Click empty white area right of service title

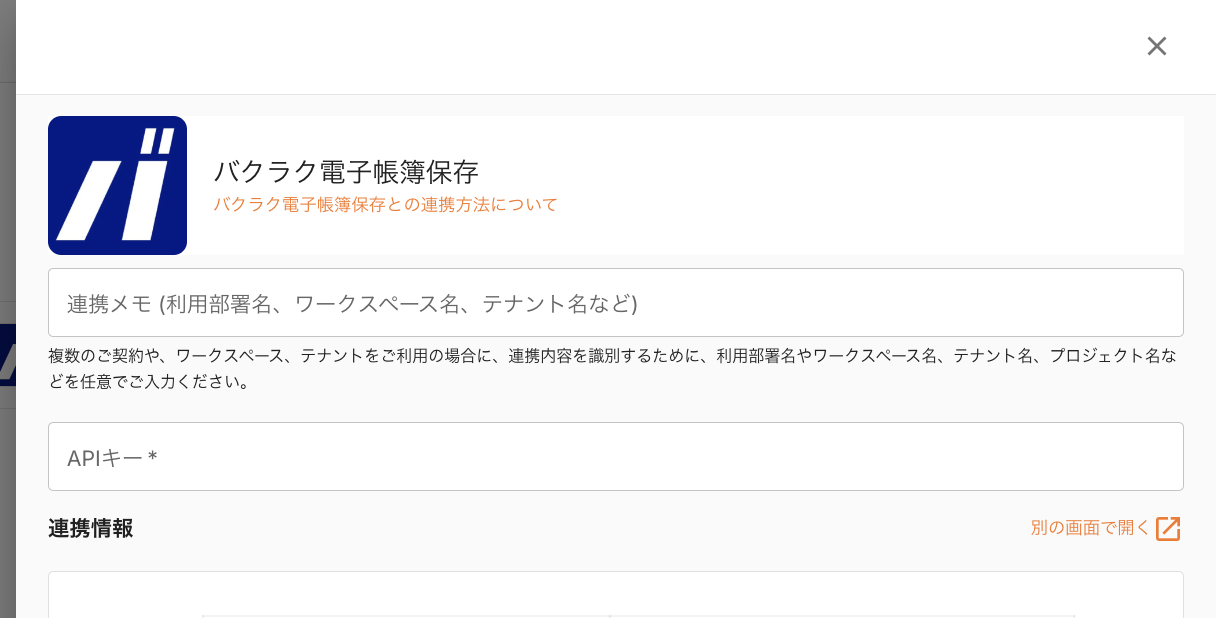[870, 185]
